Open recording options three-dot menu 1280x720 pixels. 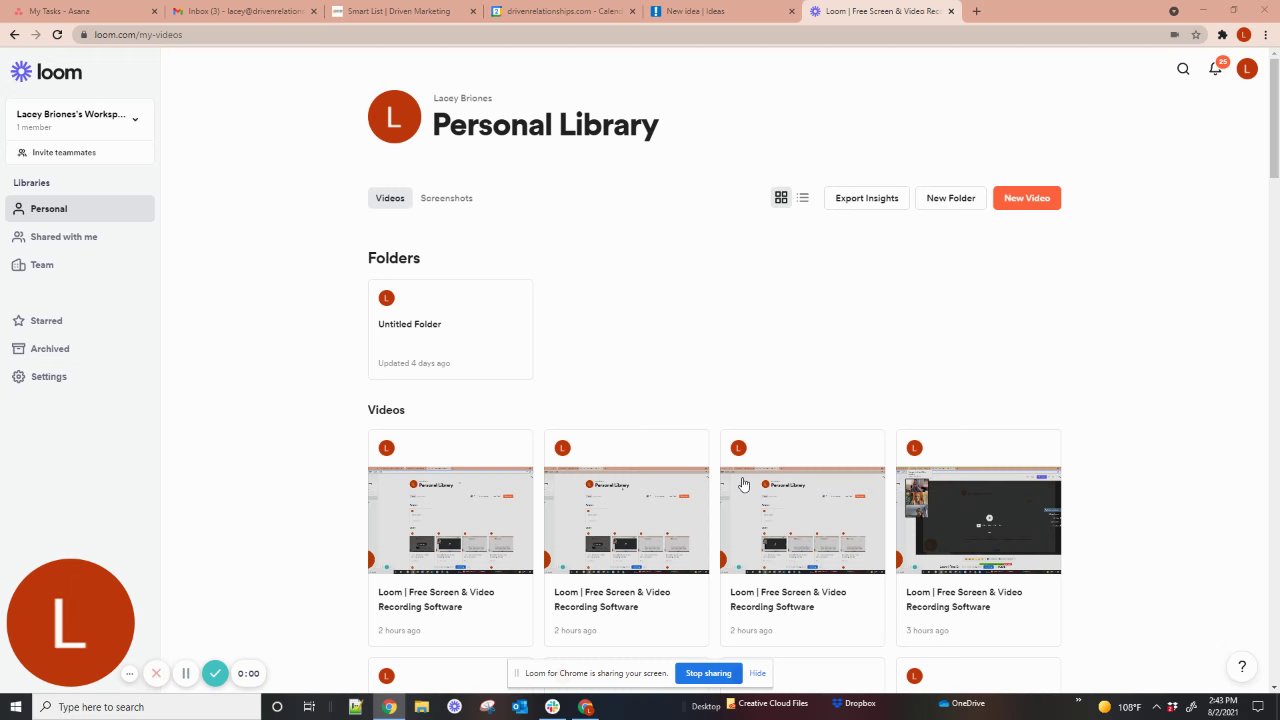click(129, 674)
